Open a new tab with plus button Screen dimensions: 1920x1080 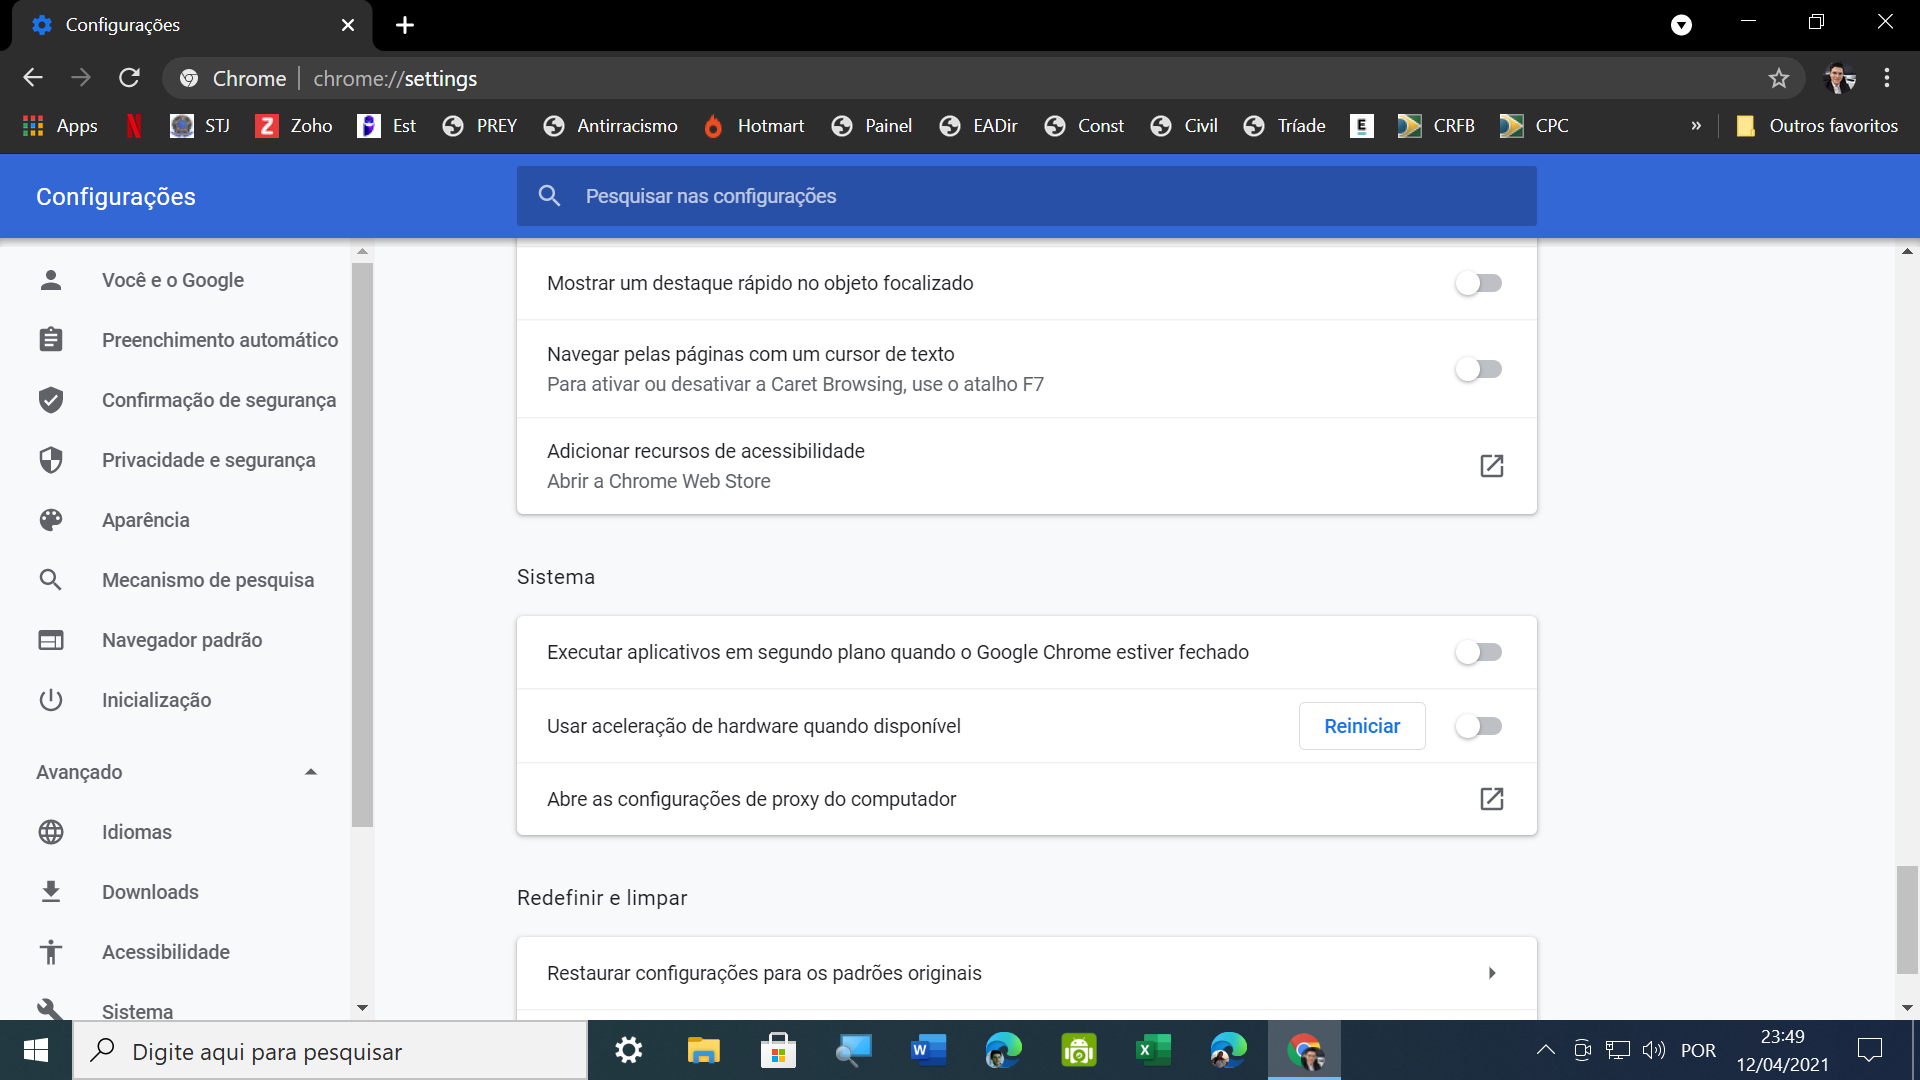point(405,25)
